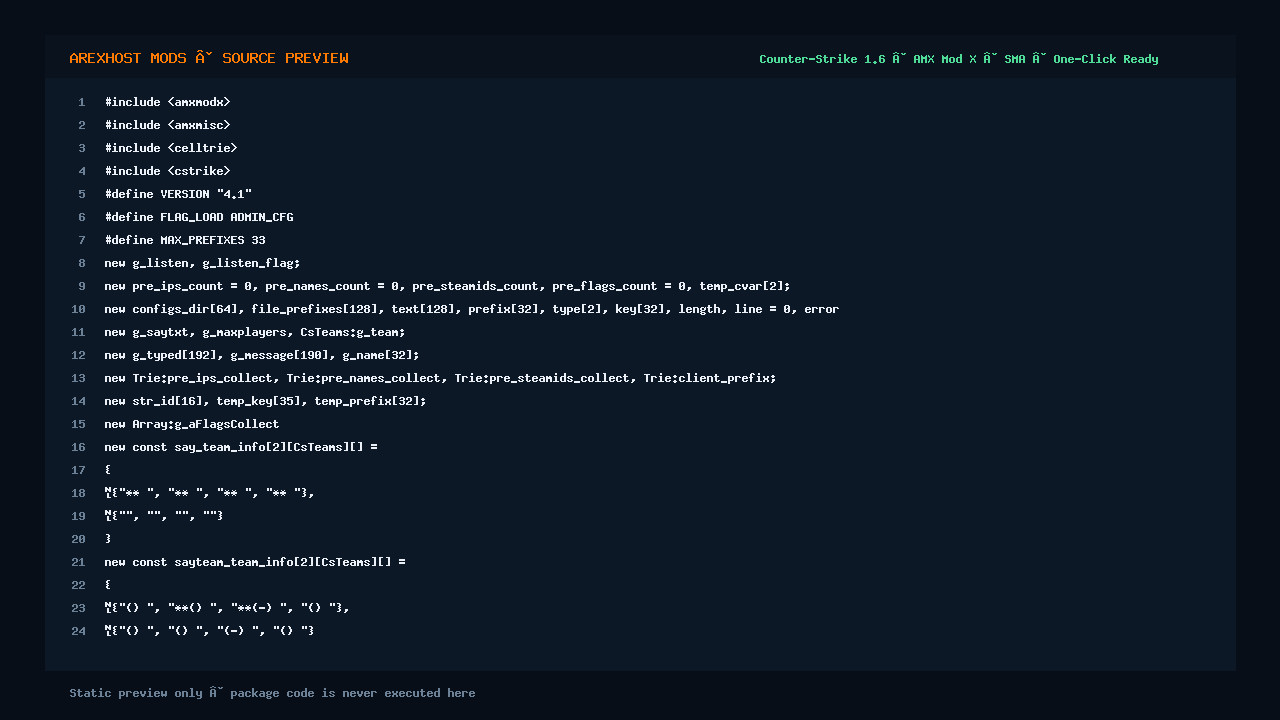Click line number 24 in the gutter
The height and width of the screenshot is (720, 1280).
(x=79, y=631)
